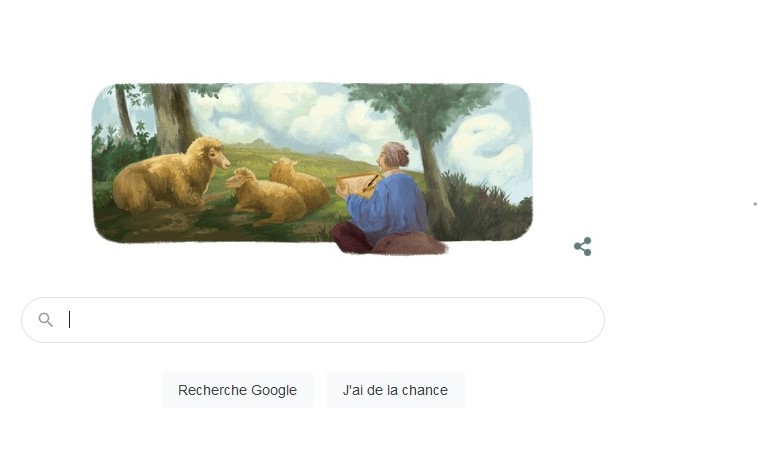Click the sketchbook held by the painter
The height and width of the screenshot is (453, 759).
[357, 184]
